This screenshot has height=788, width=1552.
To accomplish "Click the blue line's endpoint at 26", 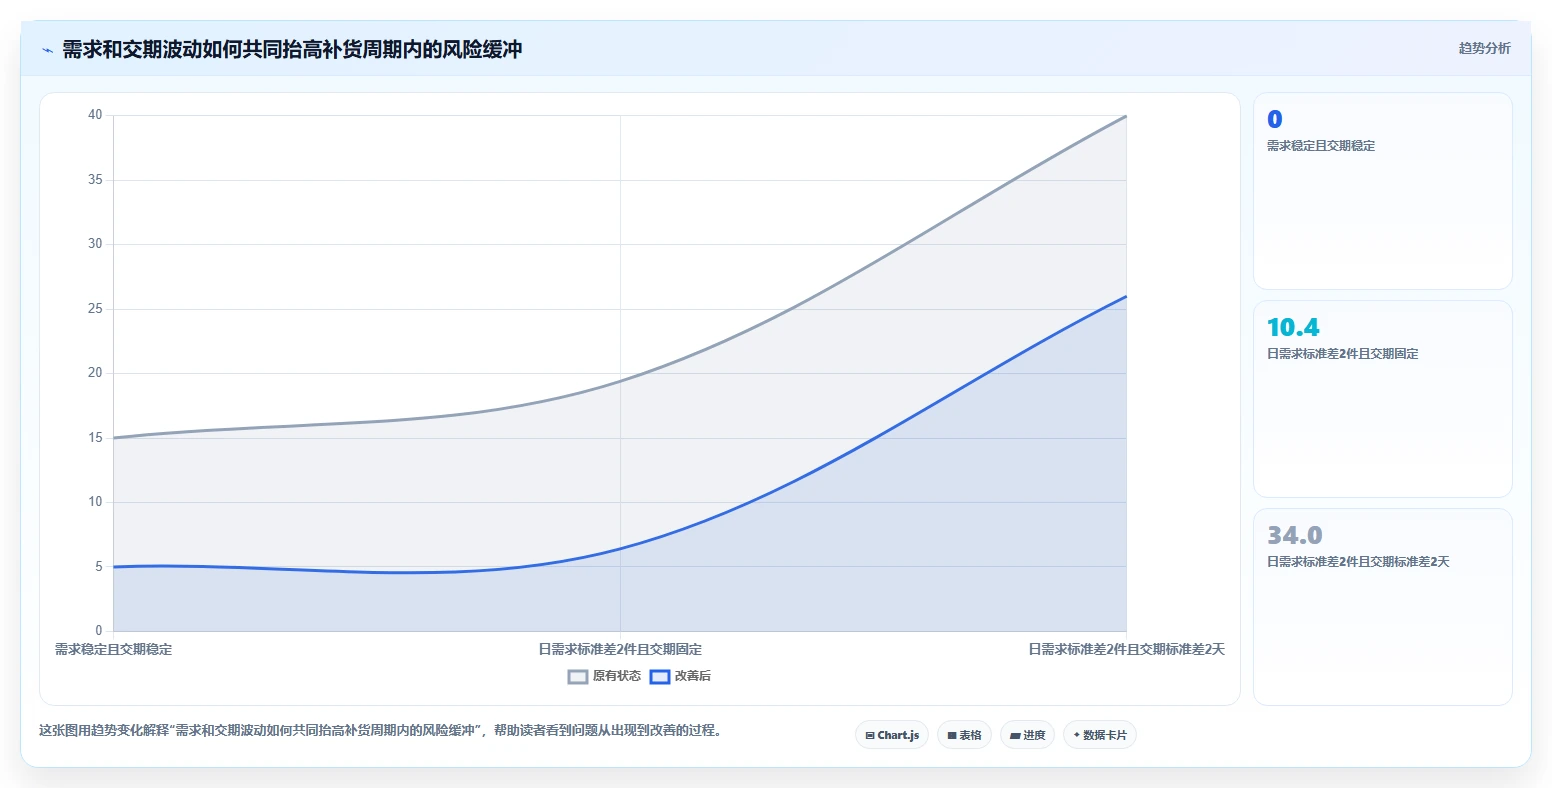I will [1126, 296].
